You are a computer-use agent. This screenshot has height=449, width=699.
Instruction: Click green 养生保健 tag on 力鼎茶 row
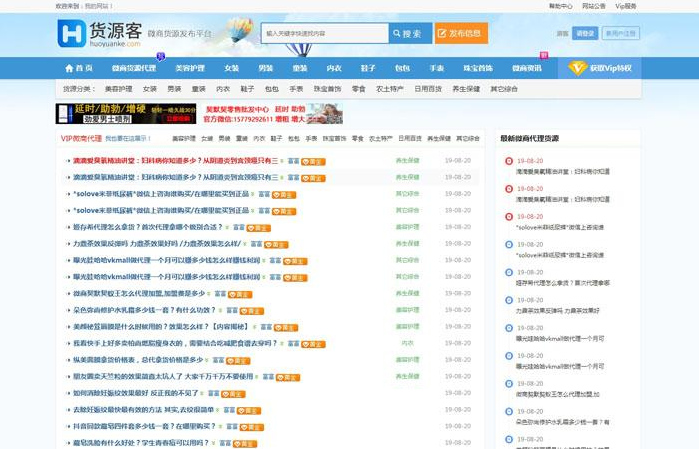click(x=407, y=243)
